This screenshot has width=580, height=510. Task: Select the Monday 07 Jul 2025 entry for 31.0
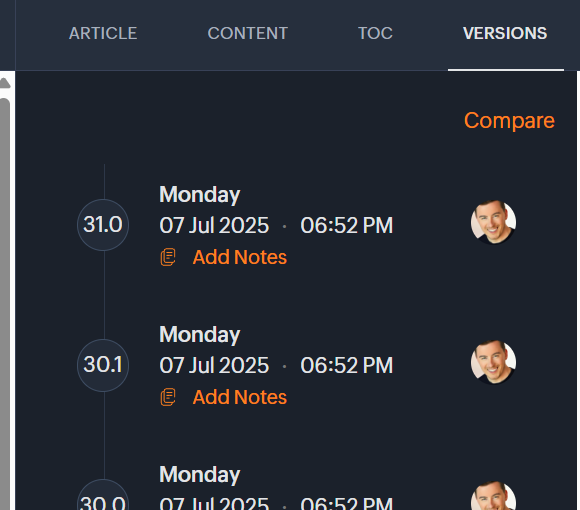(x=276, y=210)
